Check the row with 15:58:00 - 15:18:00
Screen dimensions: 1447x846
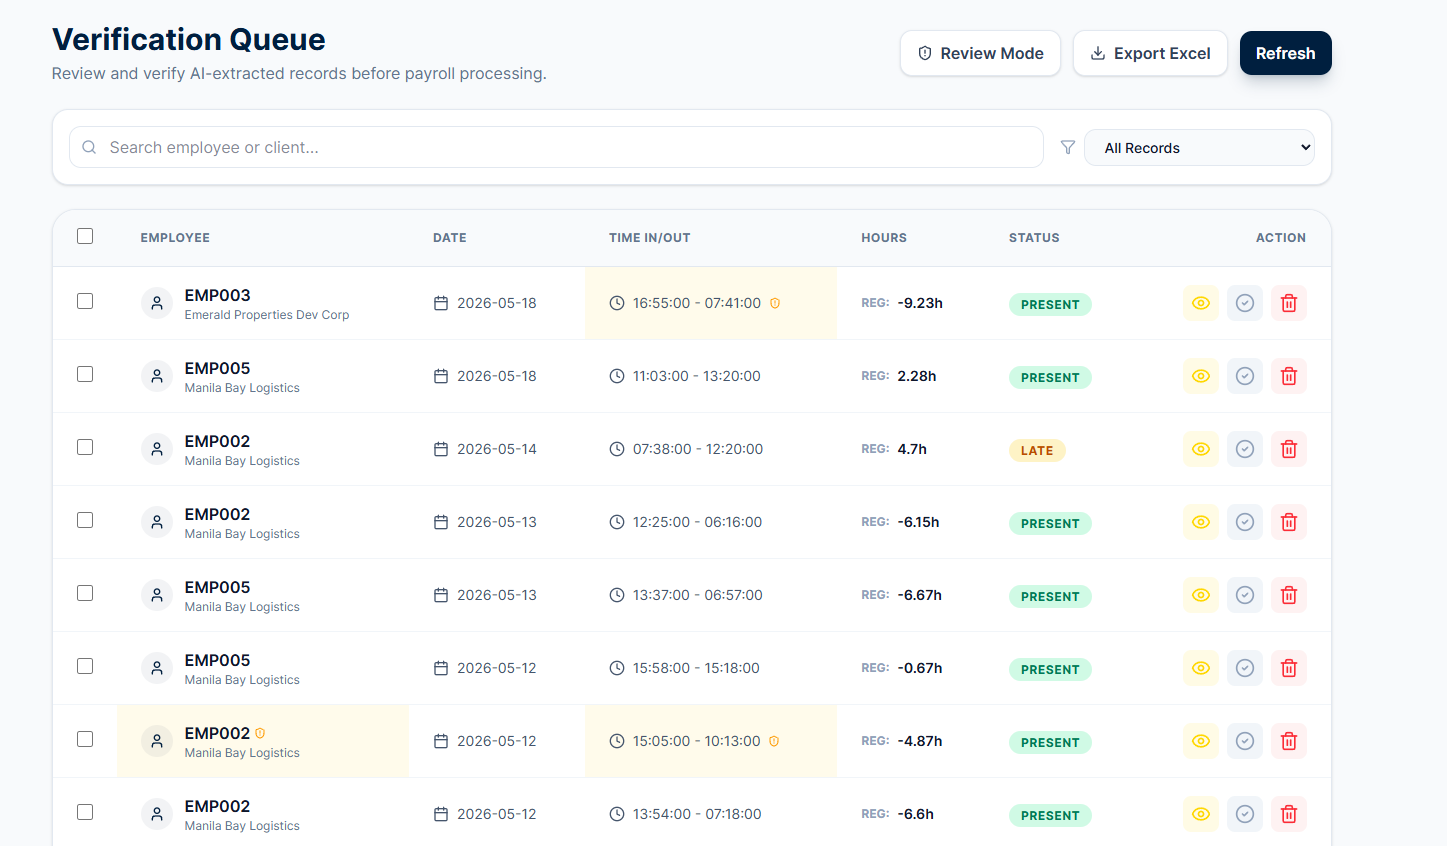(x=85, y=666)
